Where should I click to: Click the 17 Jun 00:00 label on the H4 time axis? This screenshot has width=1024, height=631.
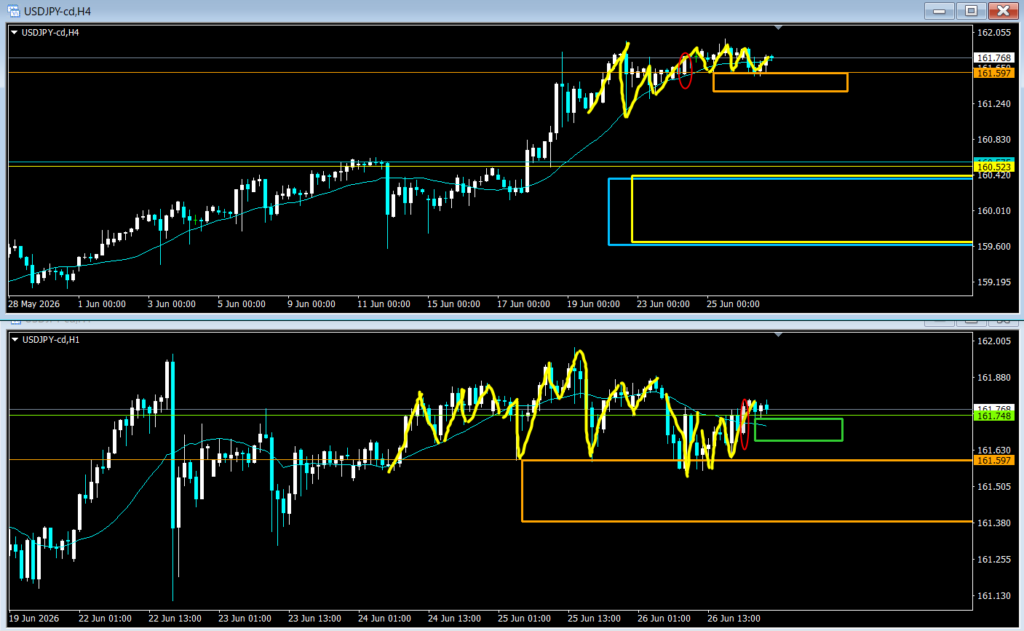pos(524,304)
